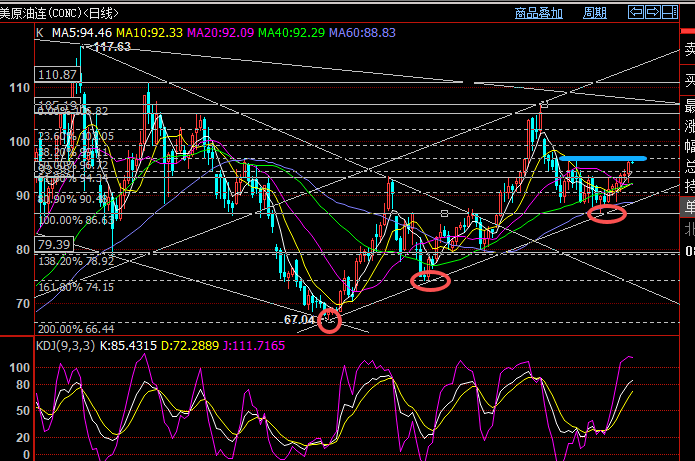695x461 pixels.
Task: Click the MA60:88.83 moving average label
Action: [362, 33]
